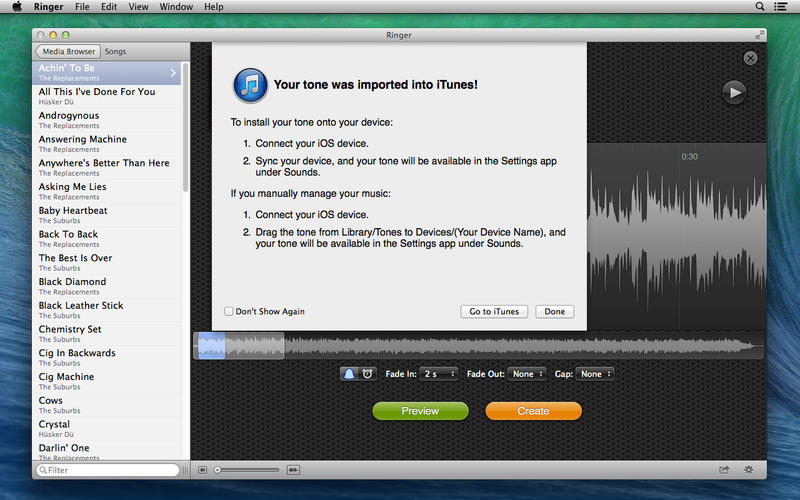The height and width of the screenshot is (500, 800).
Task: Open the File menu
Action: point(82,7)
